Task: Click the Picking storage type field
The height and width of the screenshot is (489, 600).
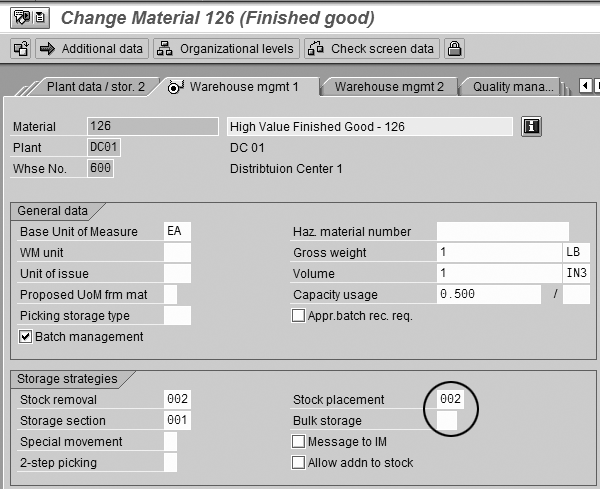Action: pyautogui.click(x=177, y=316)
